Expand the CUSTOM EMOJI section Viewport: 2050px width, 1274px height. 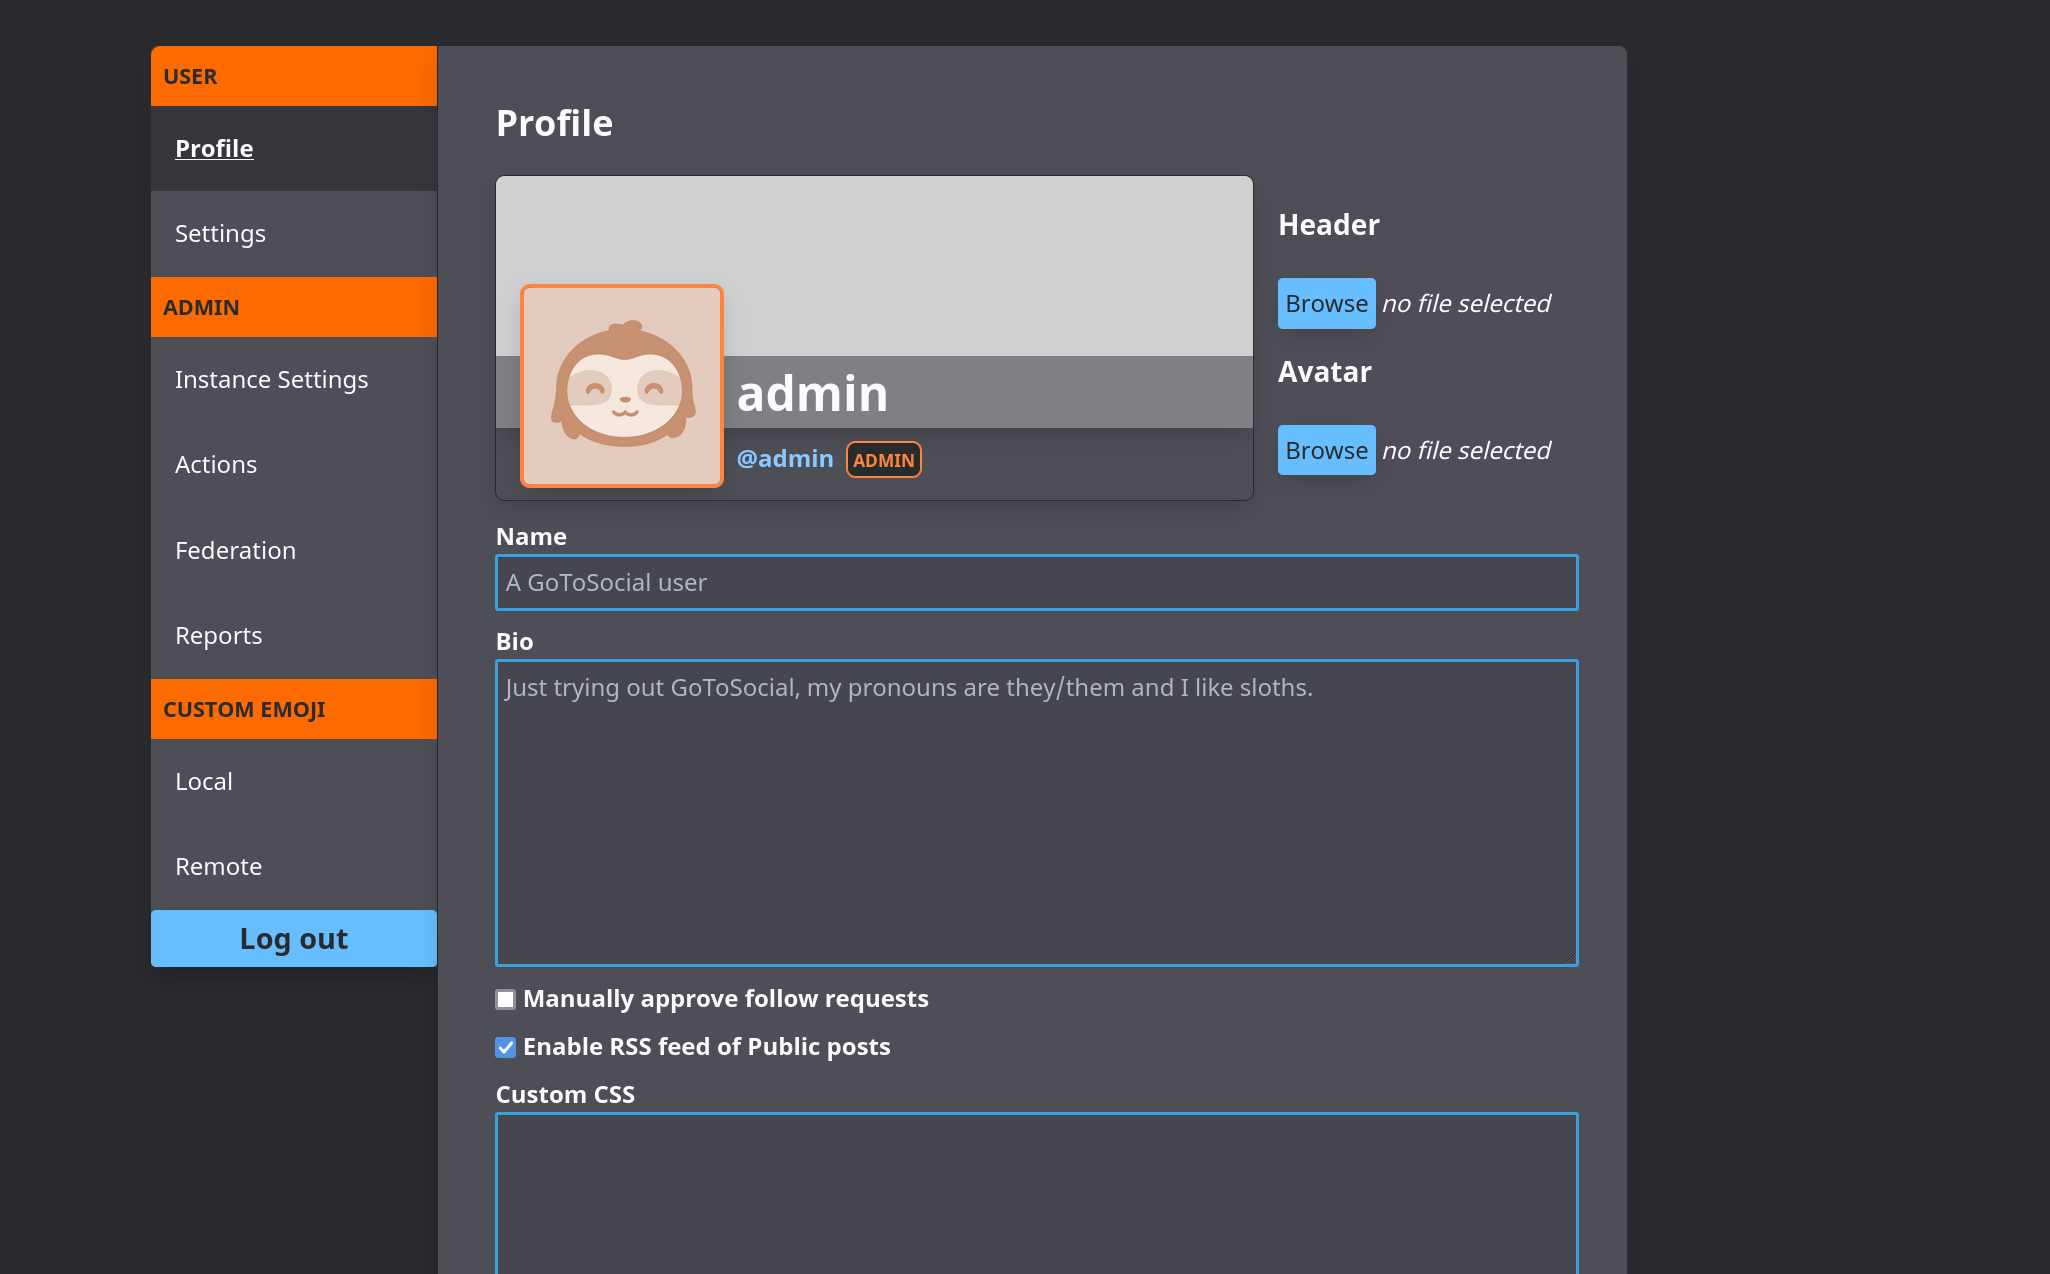click(293, 709)
